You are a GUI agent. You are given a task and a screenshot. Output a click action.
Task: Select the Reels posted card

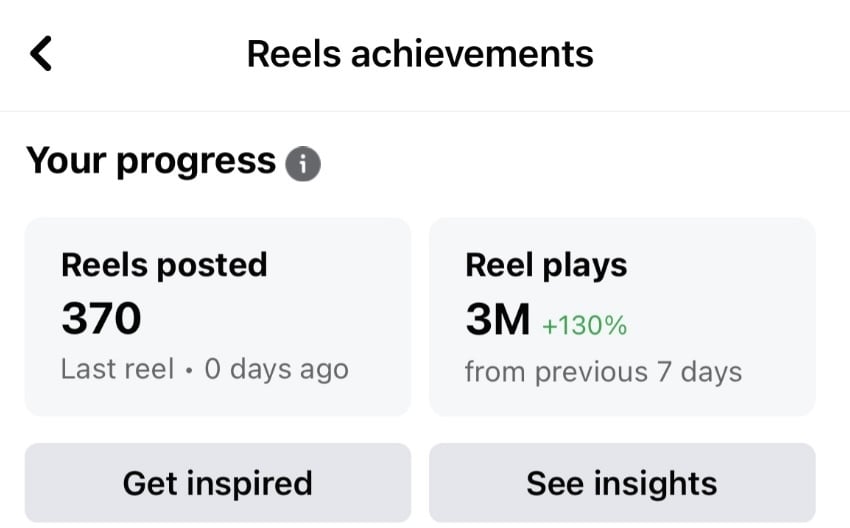coord(217,316)
